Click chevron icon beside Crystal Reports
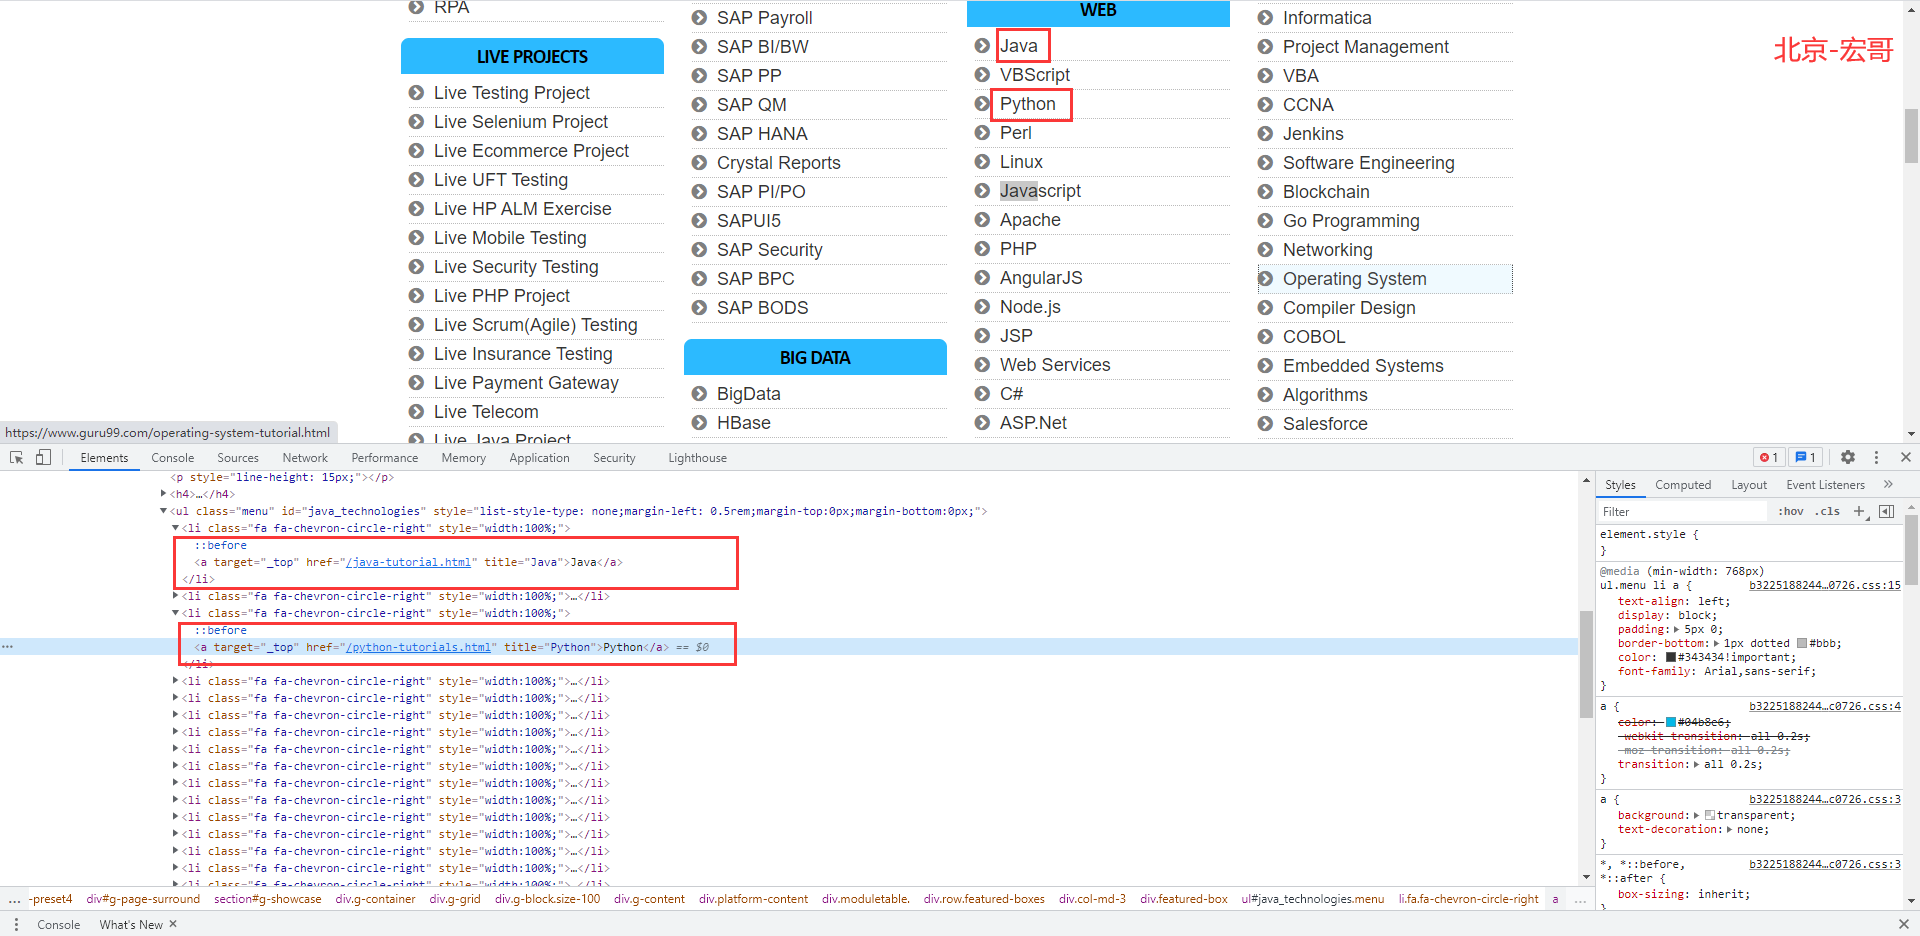The width and height of the screenshot is (1920, 936). (x=699, y=163)
